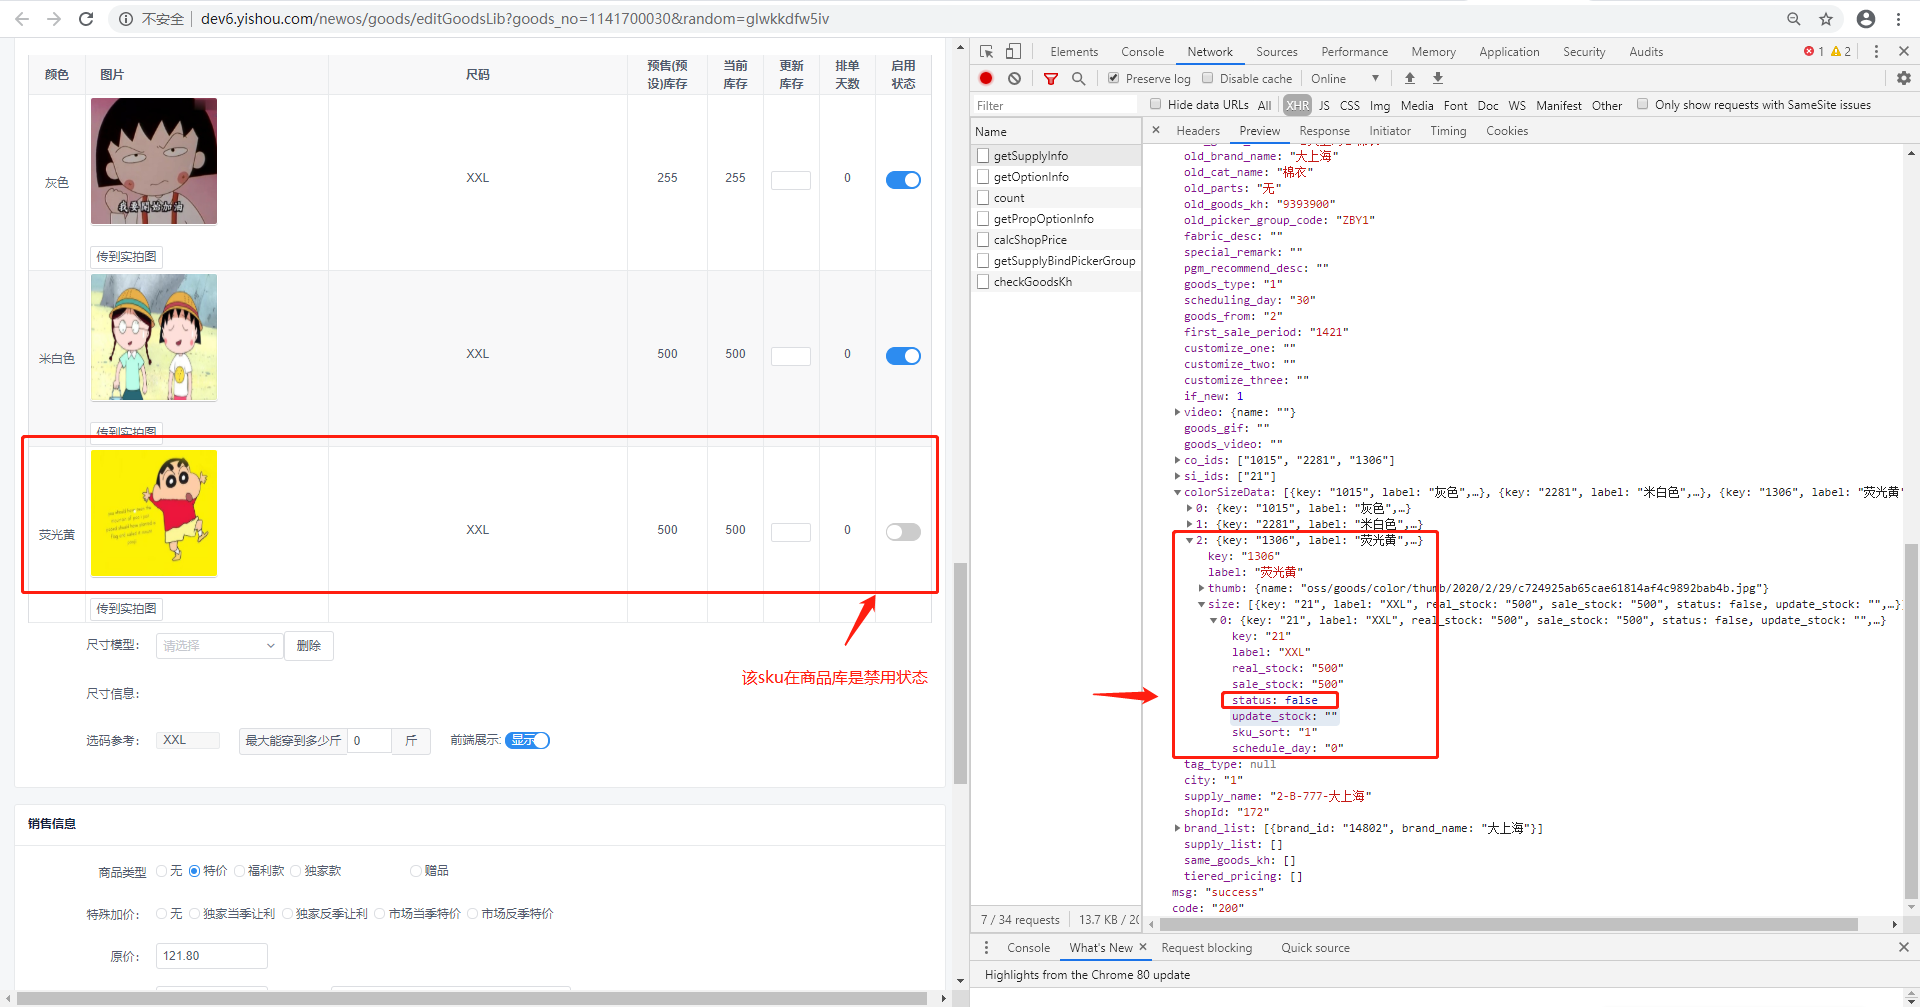The image size is (1920, 1007).
Task: Expand the thumb object node
Action: click(x=1201, y=588)
